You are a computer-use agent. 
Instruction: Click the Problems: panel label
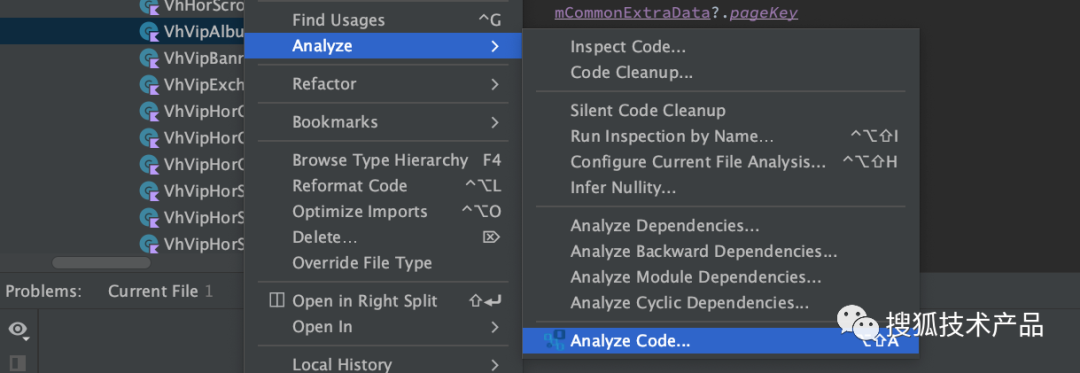tap(43, 292)
